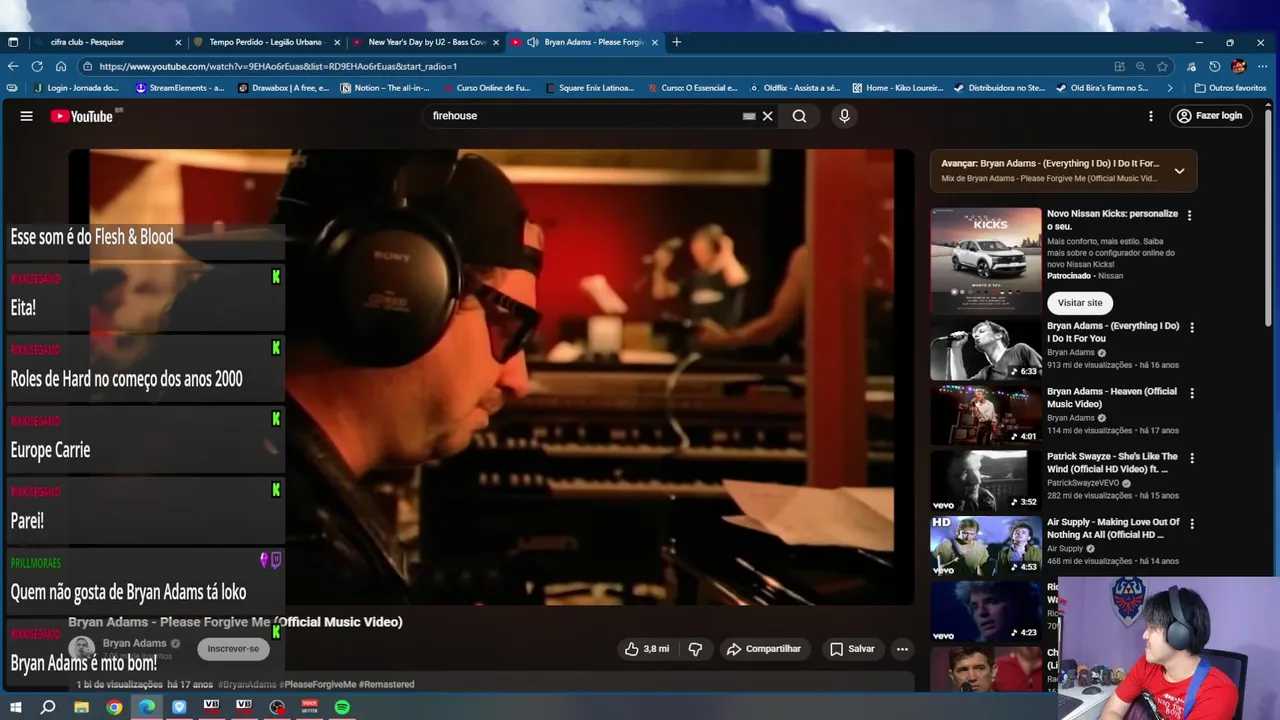Image resolution: width=1280 pixels, height=720 pixels.
Task: Open options for She's Like The Wind video
Action: 1191,458
